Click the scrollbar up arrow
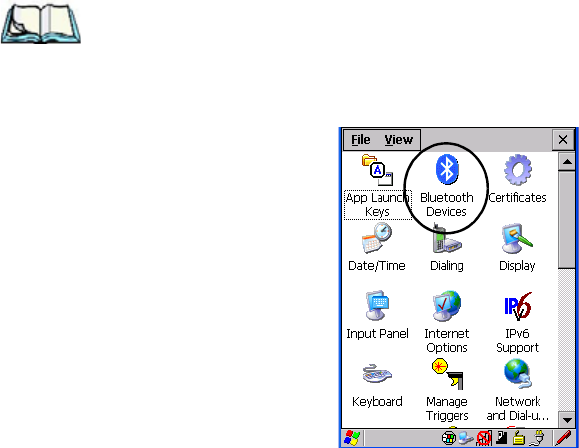The height and width of the screenshot is (448, 579). tap(567, 162)
